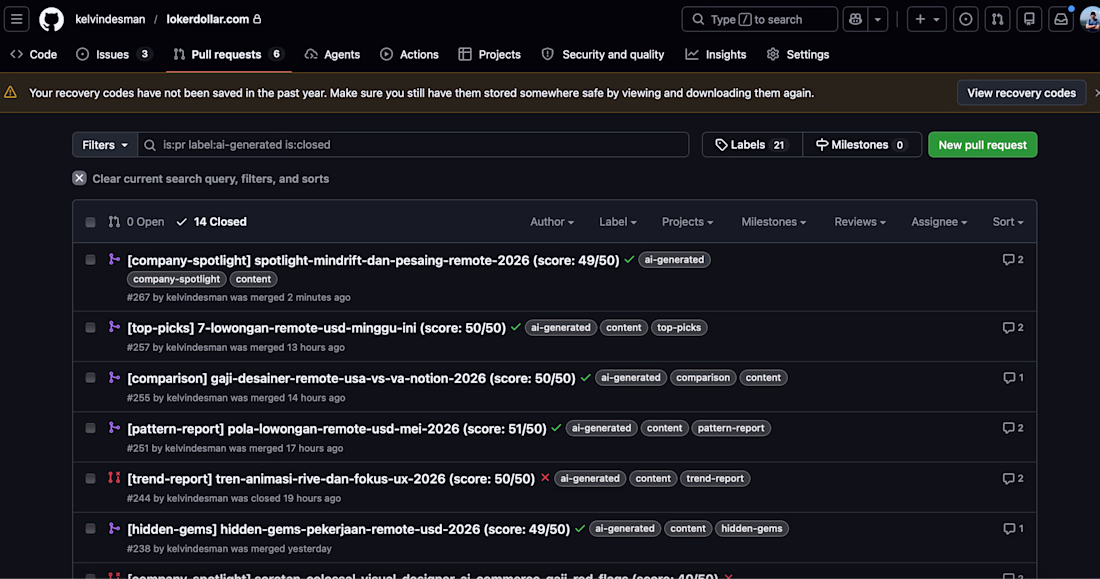Open PR hidden-gems-pekerjaan-remote-usd-2026

pyautogui.click(x=349, y=529)
